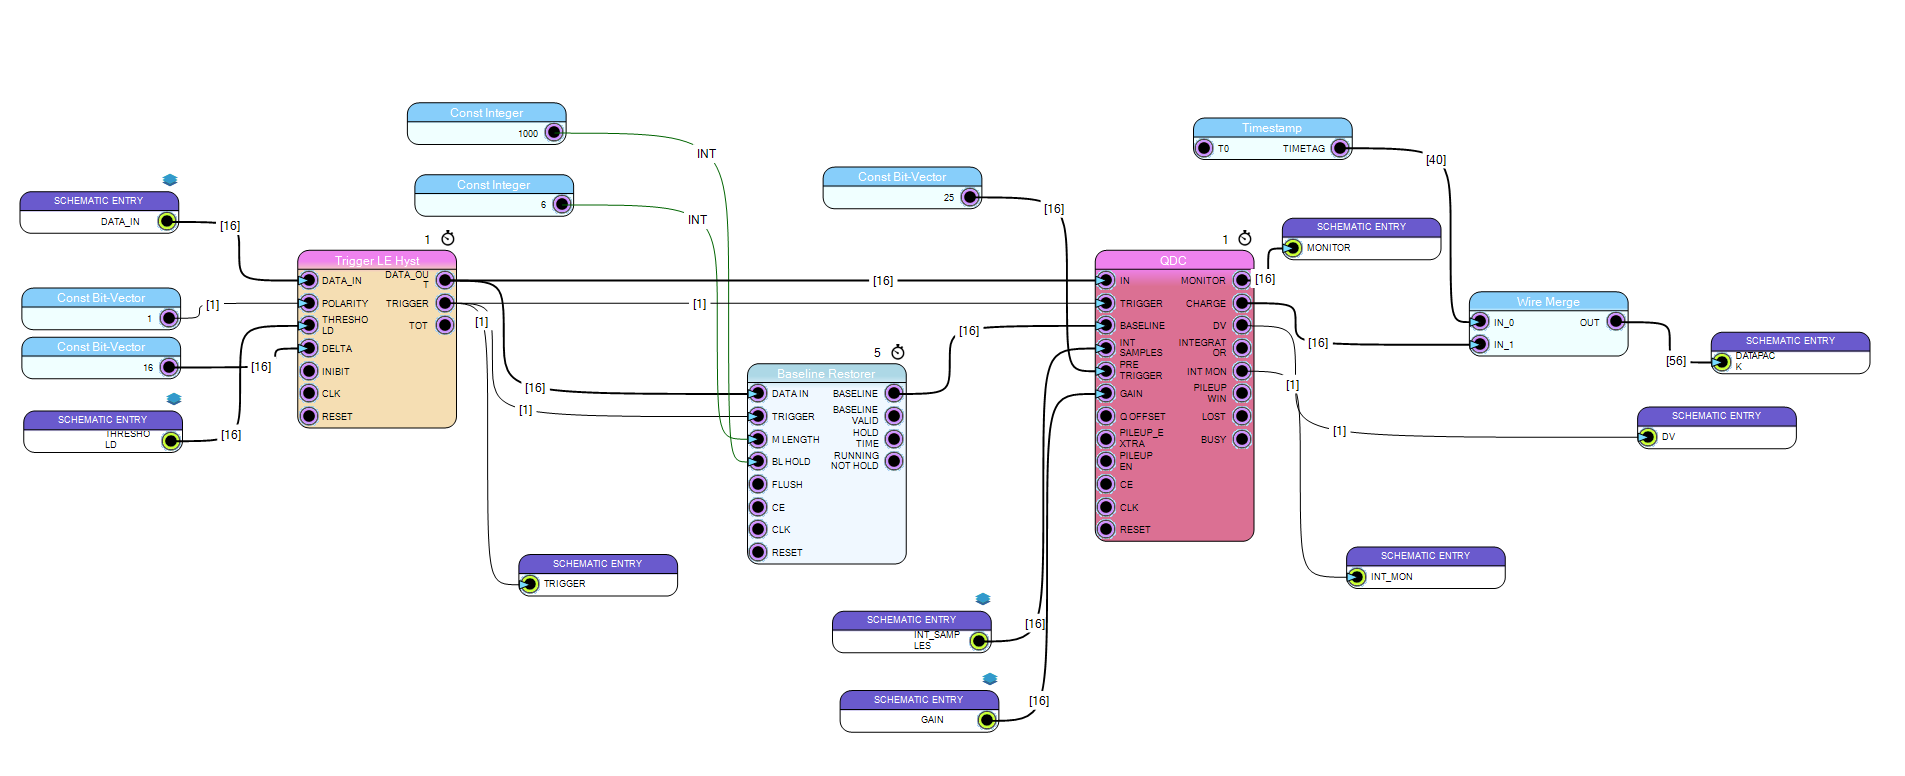This screenshot has width=1905, height=776.
Task: Click the blue layer icon above GAIN entry
Action: (990, 679)
